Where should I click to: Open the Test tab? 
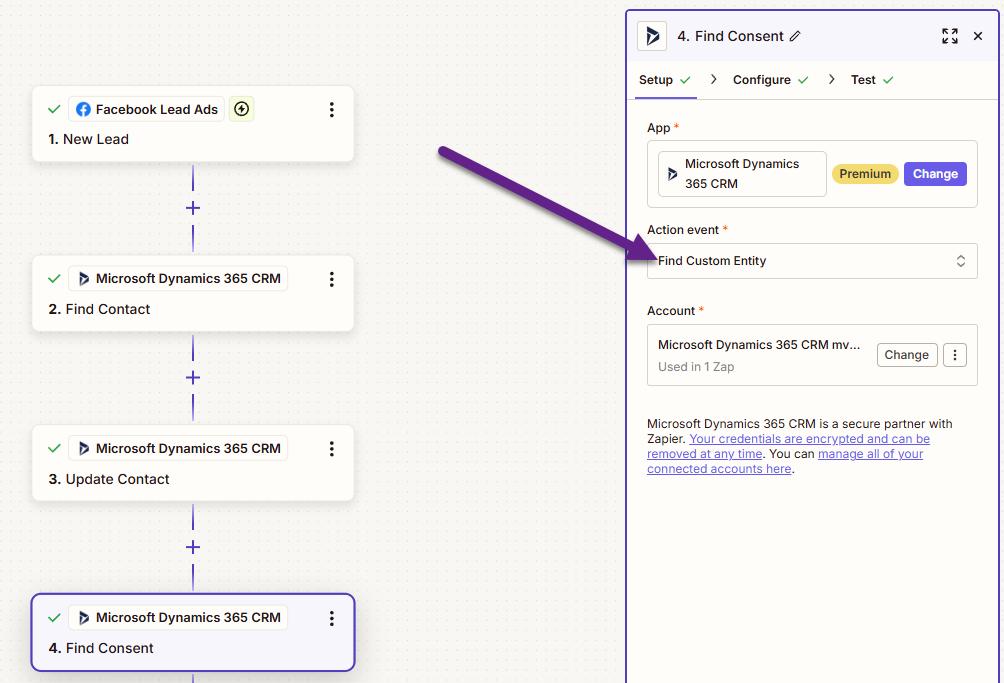tap(863, 80)
